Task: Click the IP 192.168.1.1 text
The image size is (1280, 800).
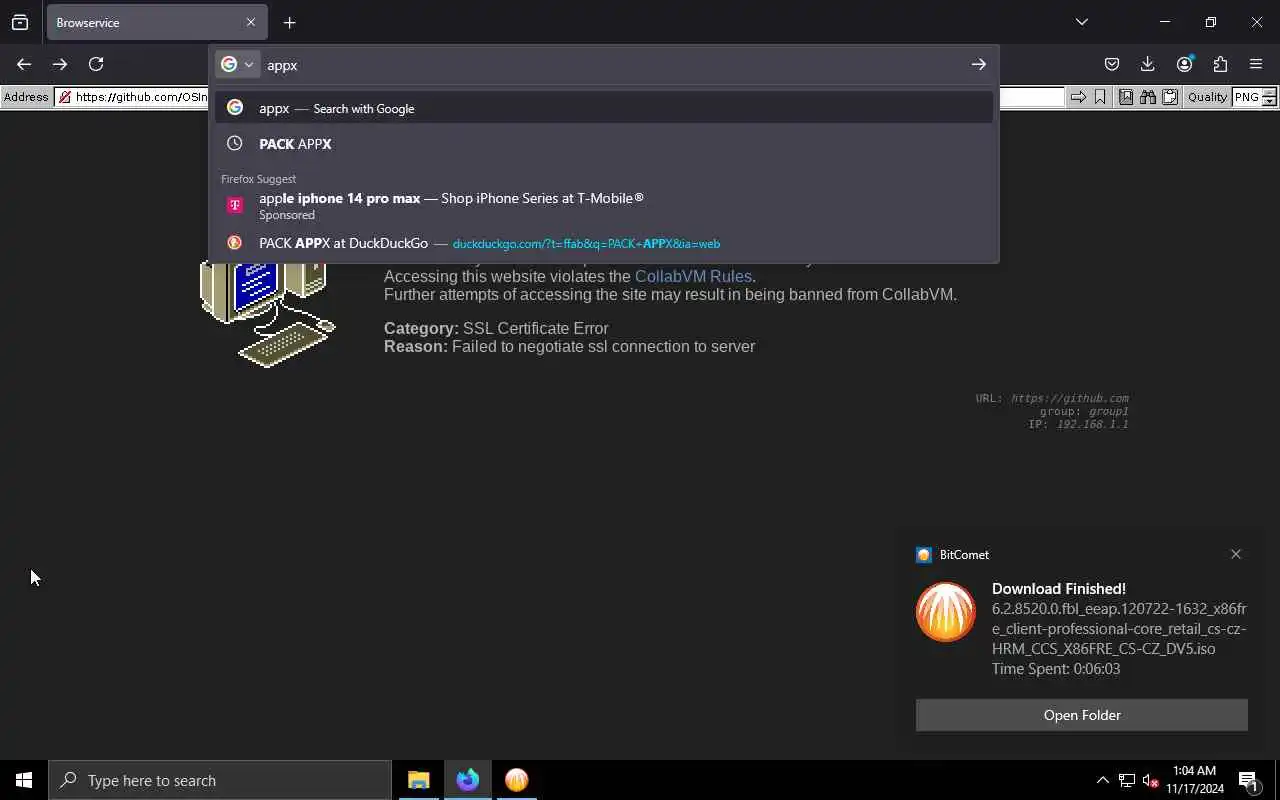Action: click(x=1092, y=424)
